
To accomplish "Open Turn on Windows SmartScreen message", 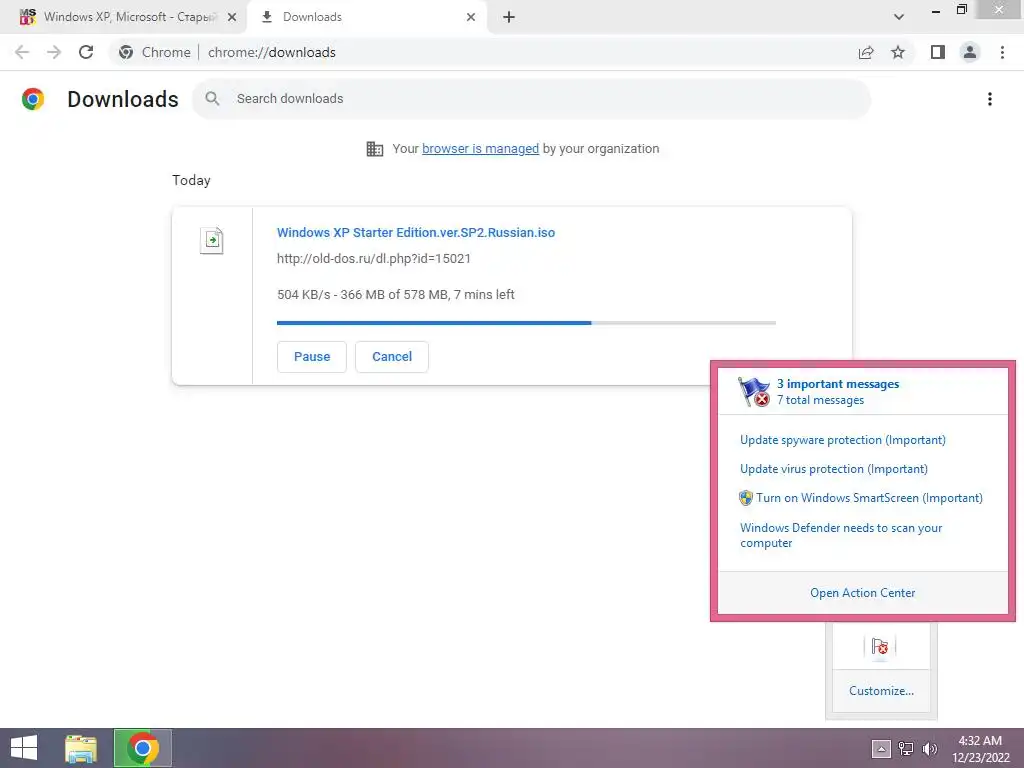I will pyautogui.click(x=861, y=498).
